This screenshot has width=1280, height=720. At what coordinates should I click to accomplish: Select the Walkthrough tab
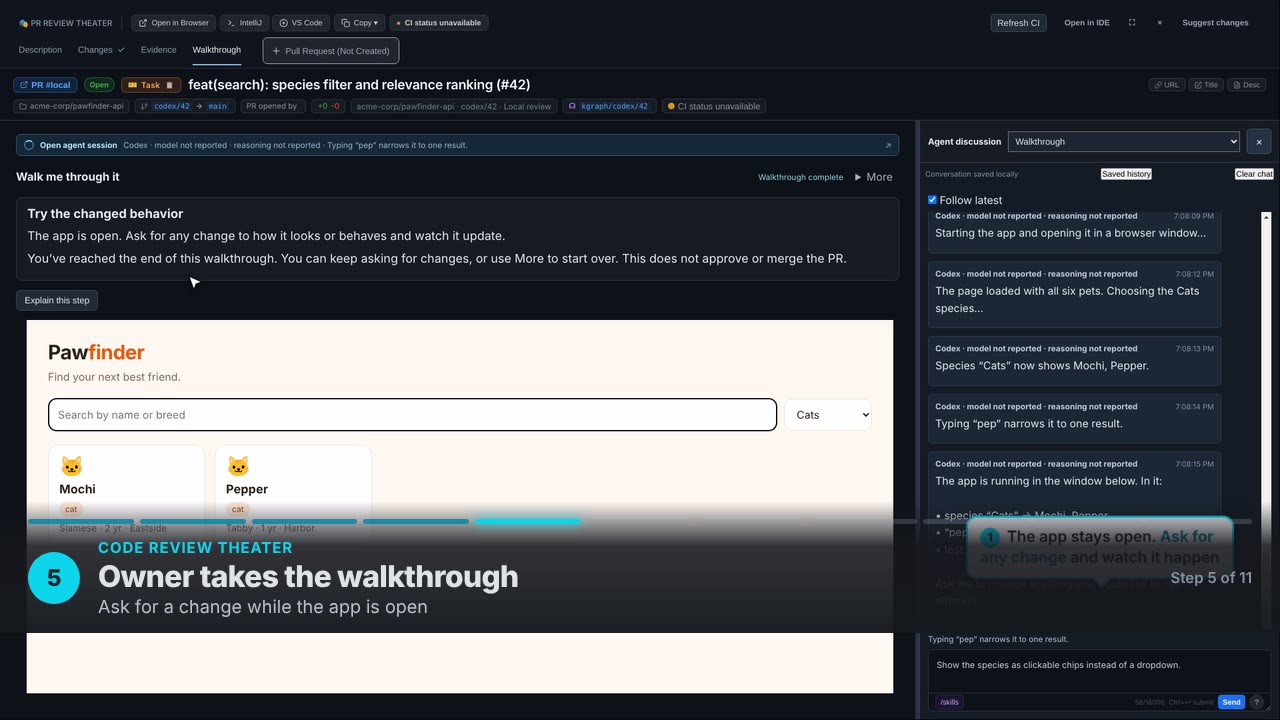217,50
